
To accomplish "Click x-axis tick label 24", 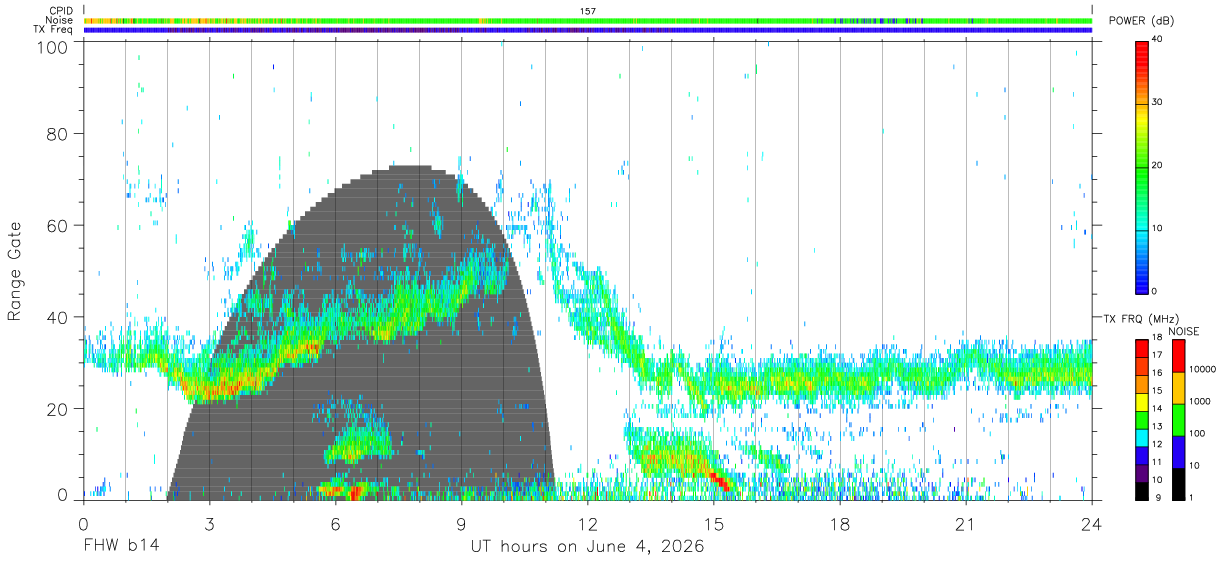I will [1092, 524].
